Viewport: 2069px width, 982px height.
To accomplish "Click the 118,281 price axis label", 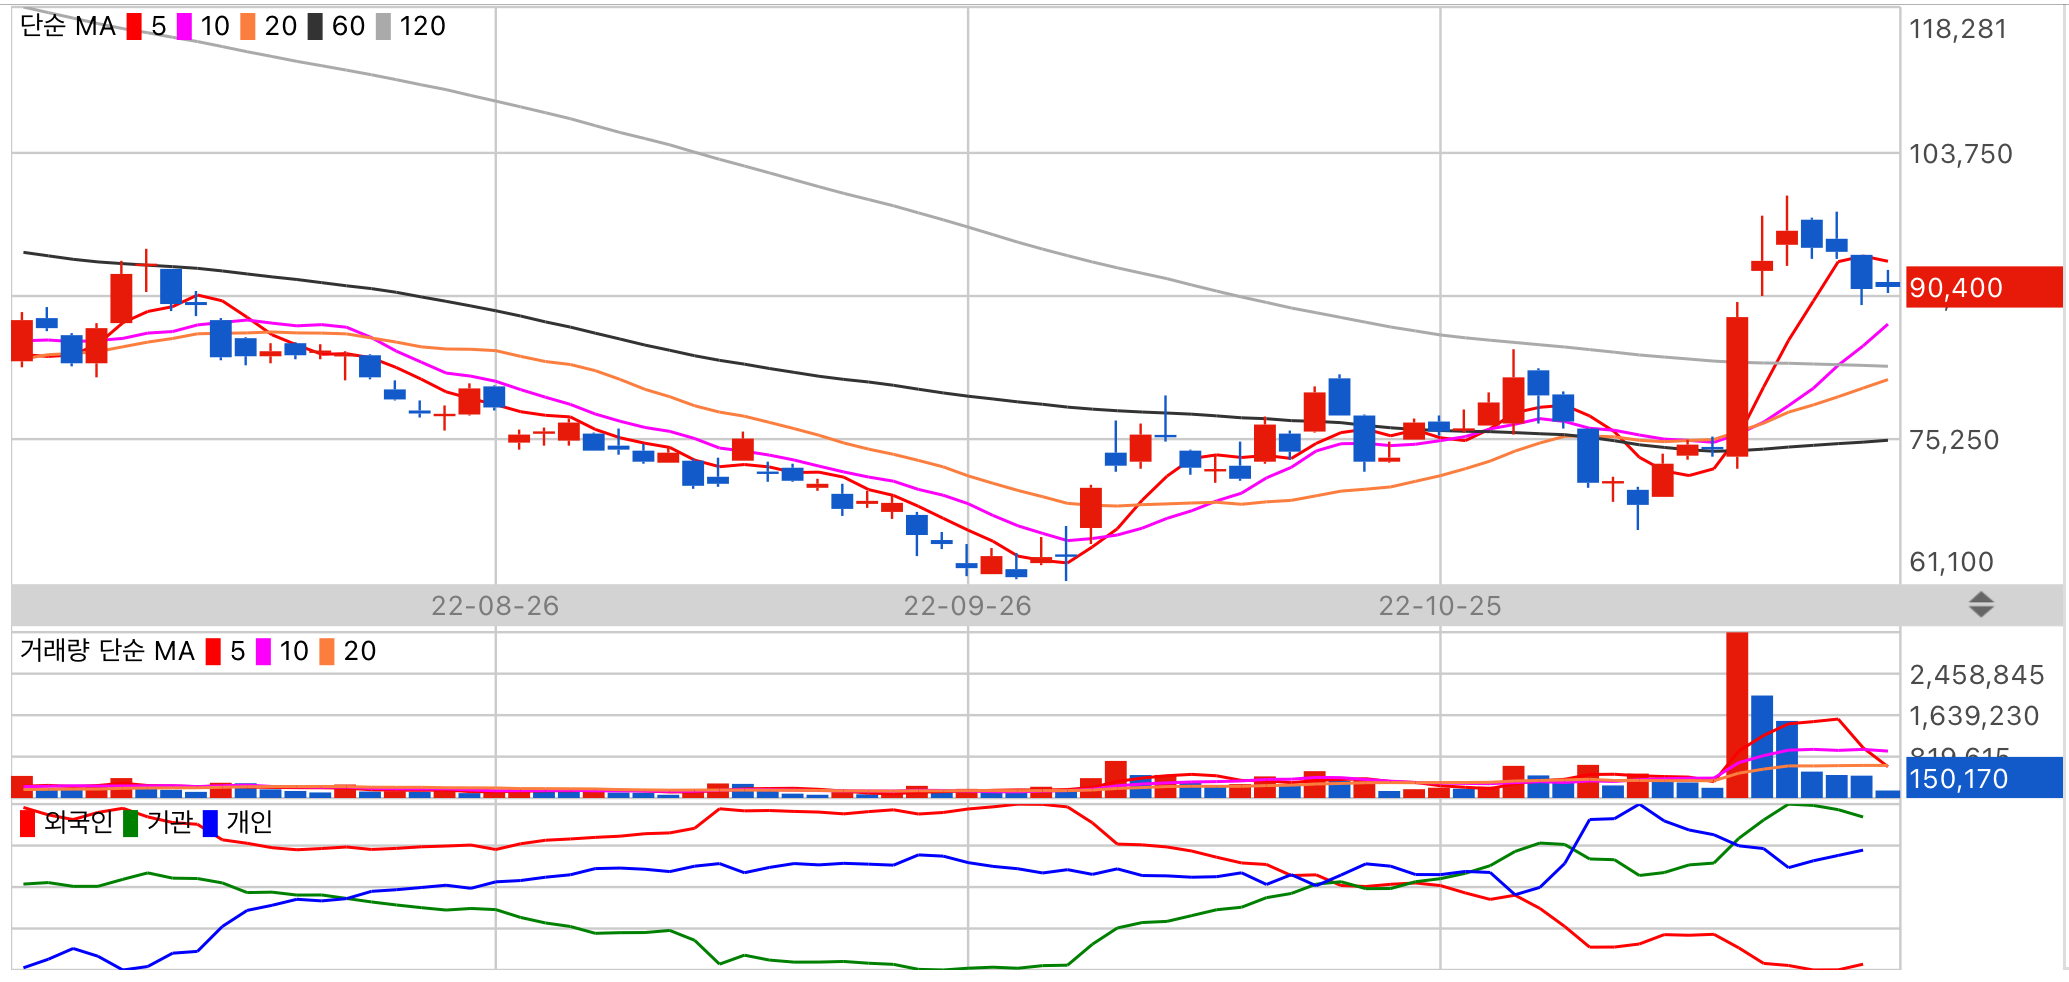I will [1958, 29].
